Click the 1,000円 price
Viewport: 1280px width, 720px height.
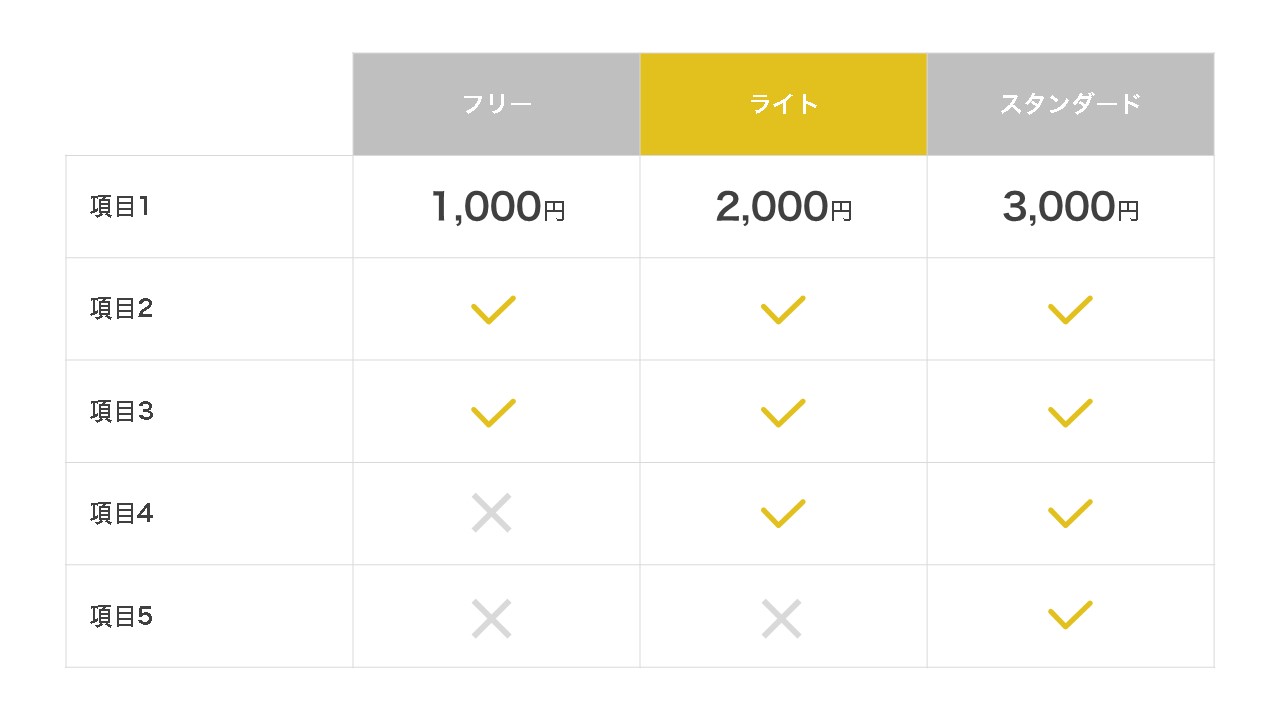497,207
